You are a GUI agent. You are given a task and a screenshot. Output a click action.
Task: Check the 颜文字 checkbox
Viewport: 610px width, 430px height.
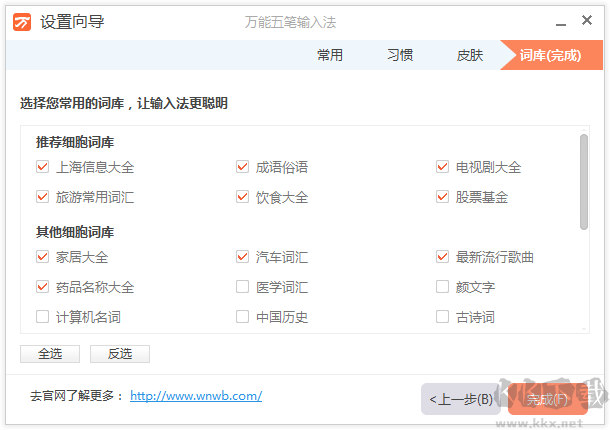(442, 287)
